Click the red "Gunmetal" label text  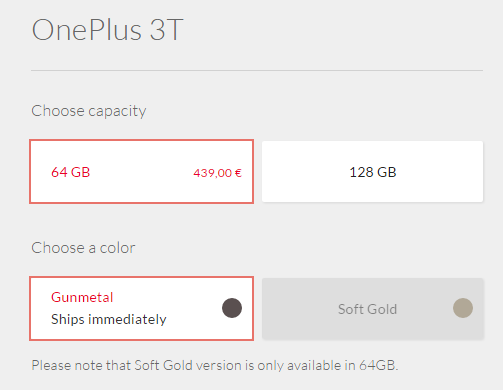click(82, 297)
